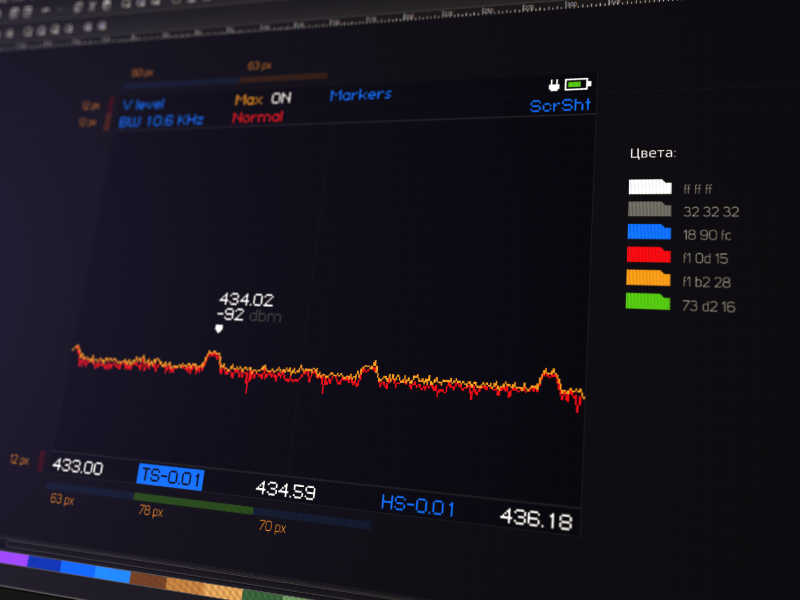800x600 pixels.
Task: Select the 434.59 center frequency value
Action: pyautogui.click(x=285, y=491)
